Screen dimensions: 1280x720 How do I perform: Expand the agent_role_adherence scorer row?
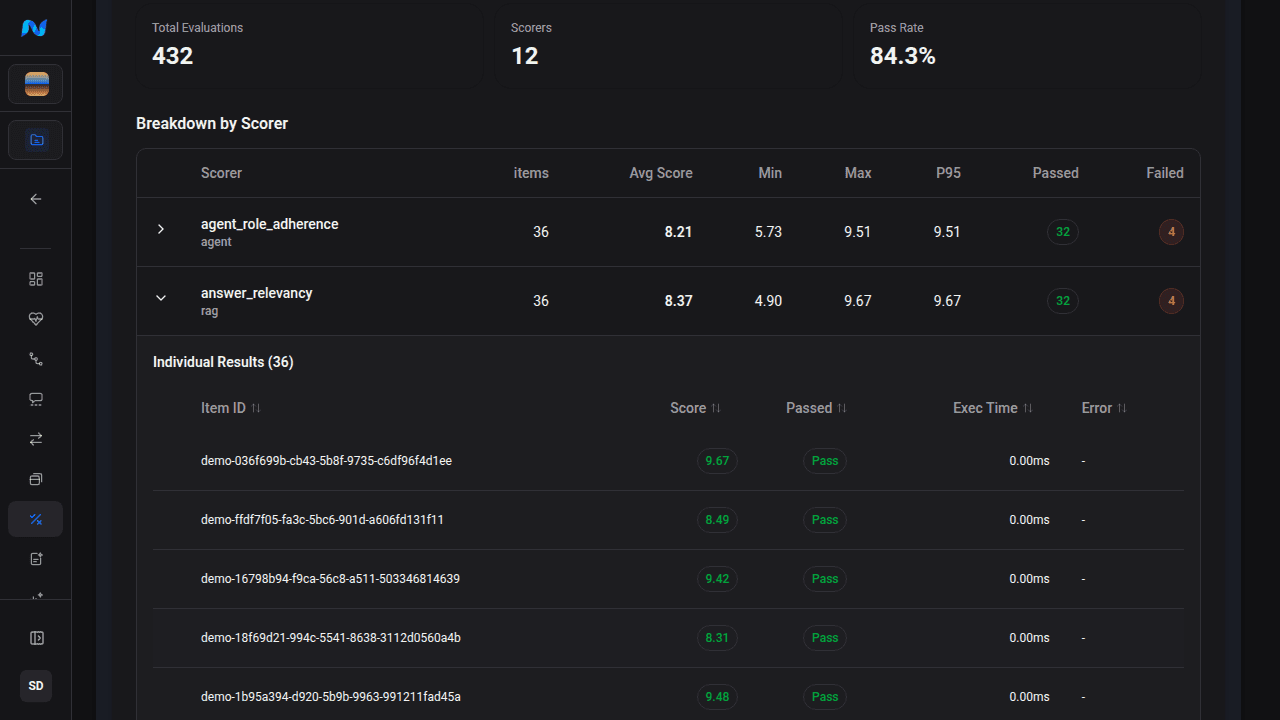(x=161, y=230)
